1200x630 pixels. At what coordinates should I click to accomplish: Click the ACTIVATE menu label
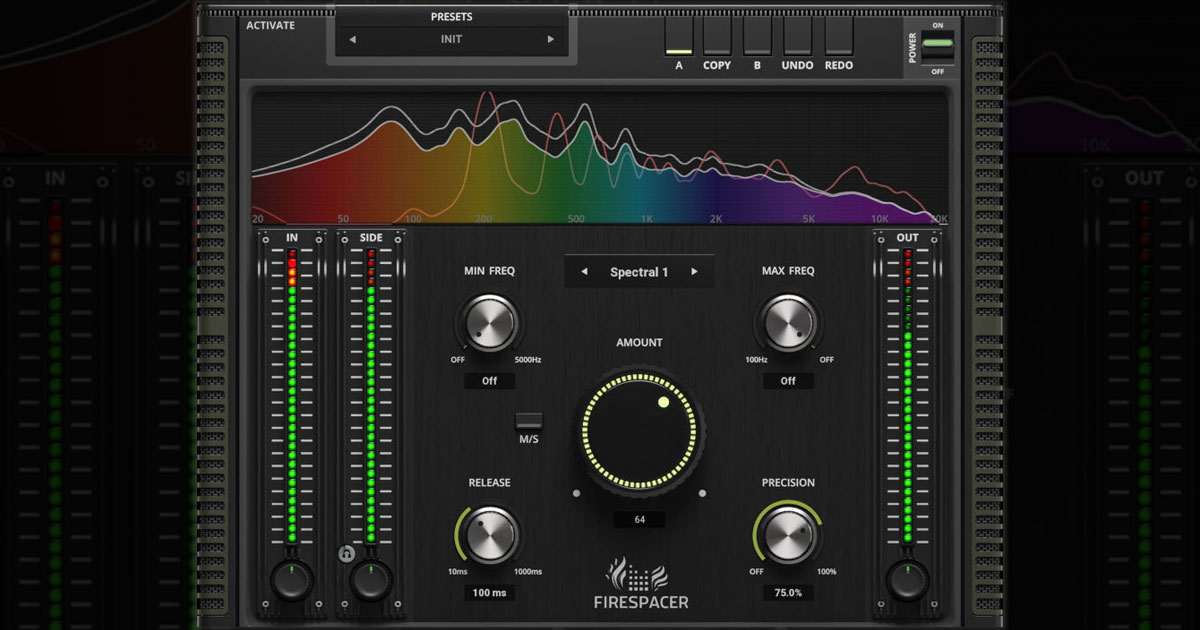point(271,25)
